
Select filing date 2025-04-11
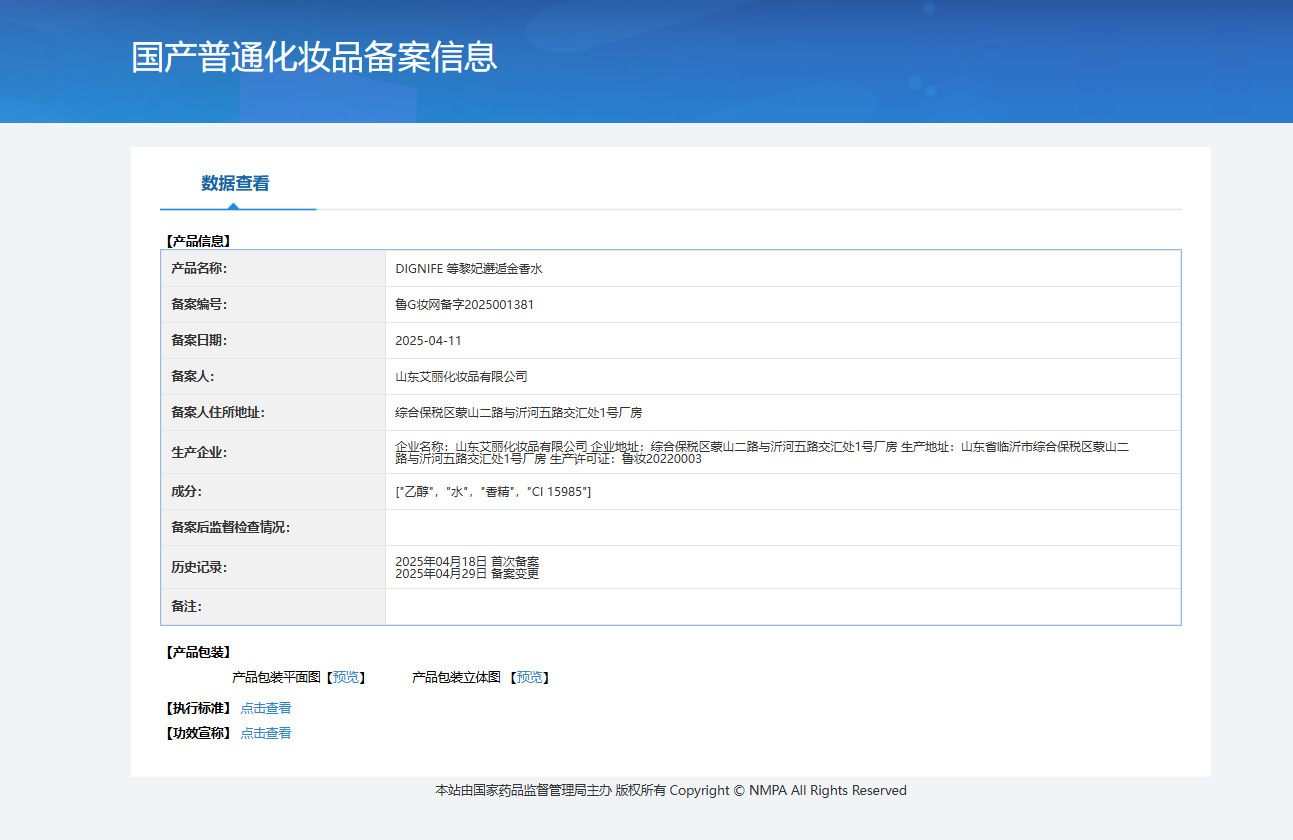click(x=428, y=341)
